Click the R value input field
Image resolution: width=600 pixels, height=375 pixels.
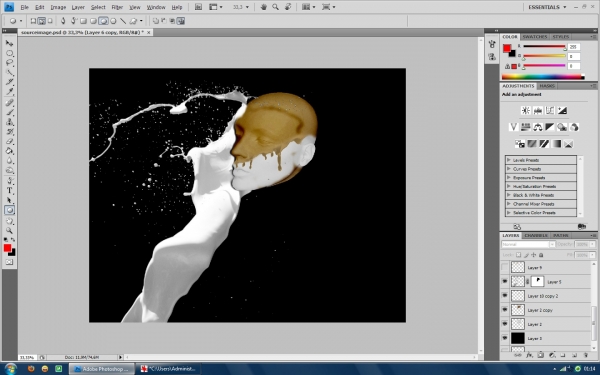pos(574,47)
